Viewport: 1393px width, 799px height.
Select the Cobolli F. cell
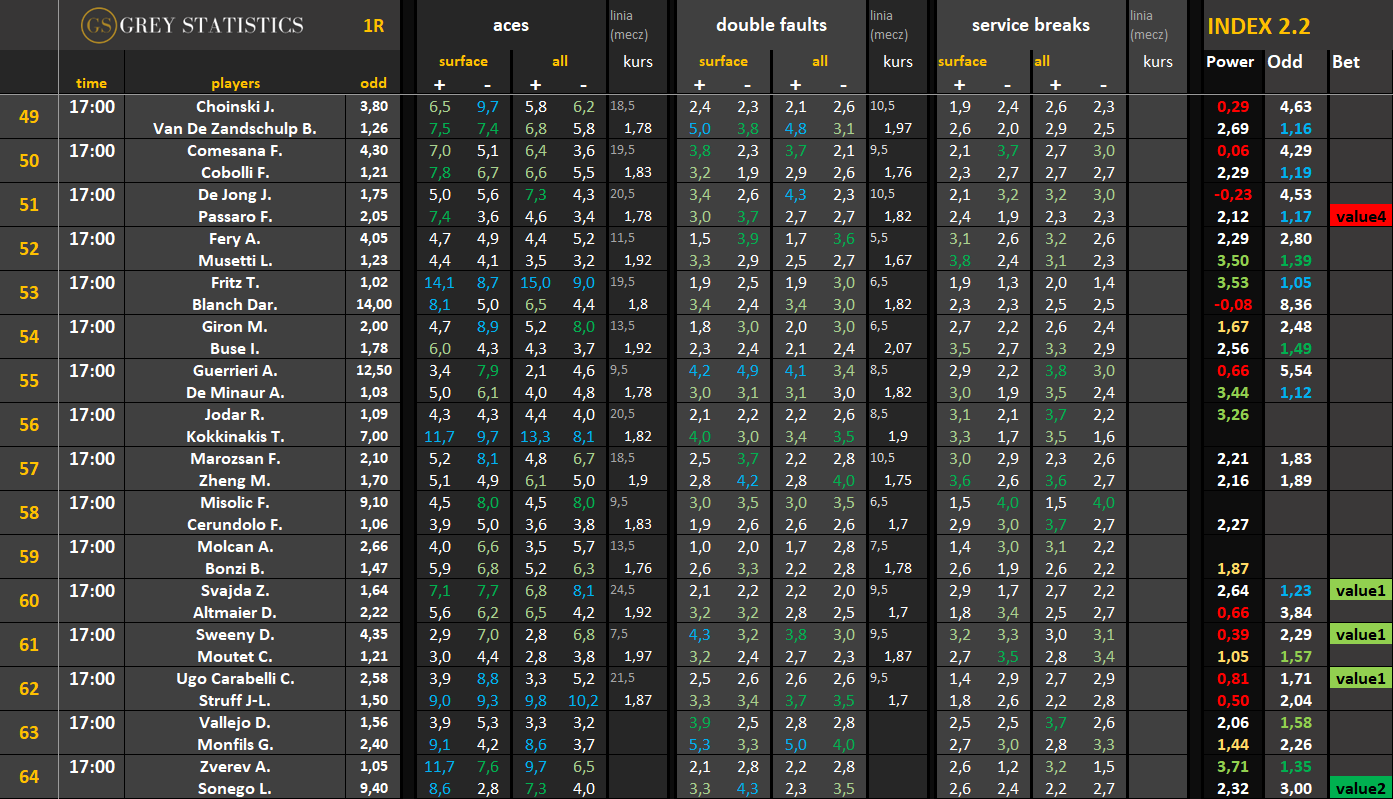click(x=235, y=172)
